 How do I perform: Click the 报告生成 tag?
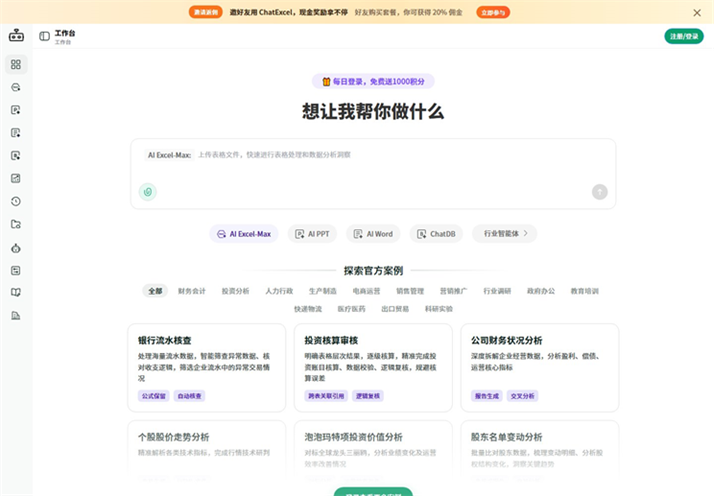click(x=487, y=396)
